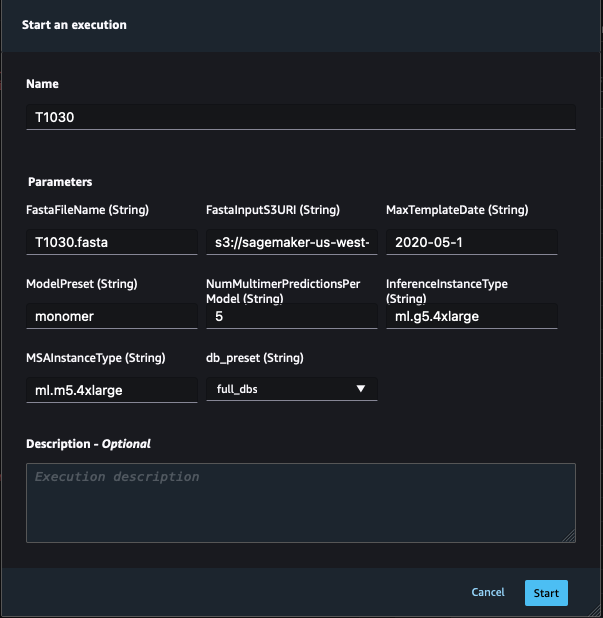The width and height of the screenshot is (603, 618).
Task: Focus the Execution description text area
Action: 301,503
